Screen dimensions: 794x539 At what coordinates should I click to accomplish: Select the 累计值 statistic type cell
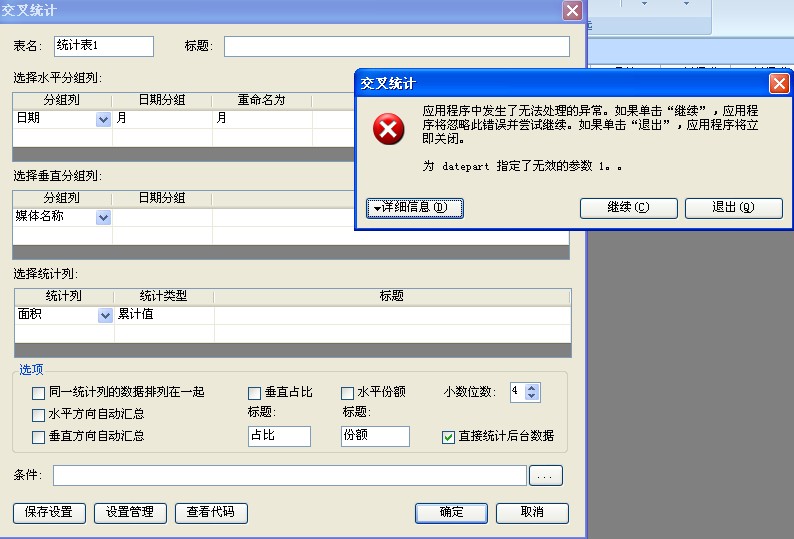coord(164,315)
